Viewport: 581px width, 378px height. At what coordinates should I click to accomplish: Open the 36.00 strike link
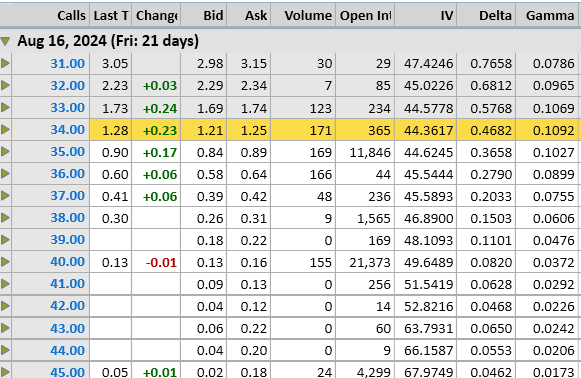click(x=67, y=174)
